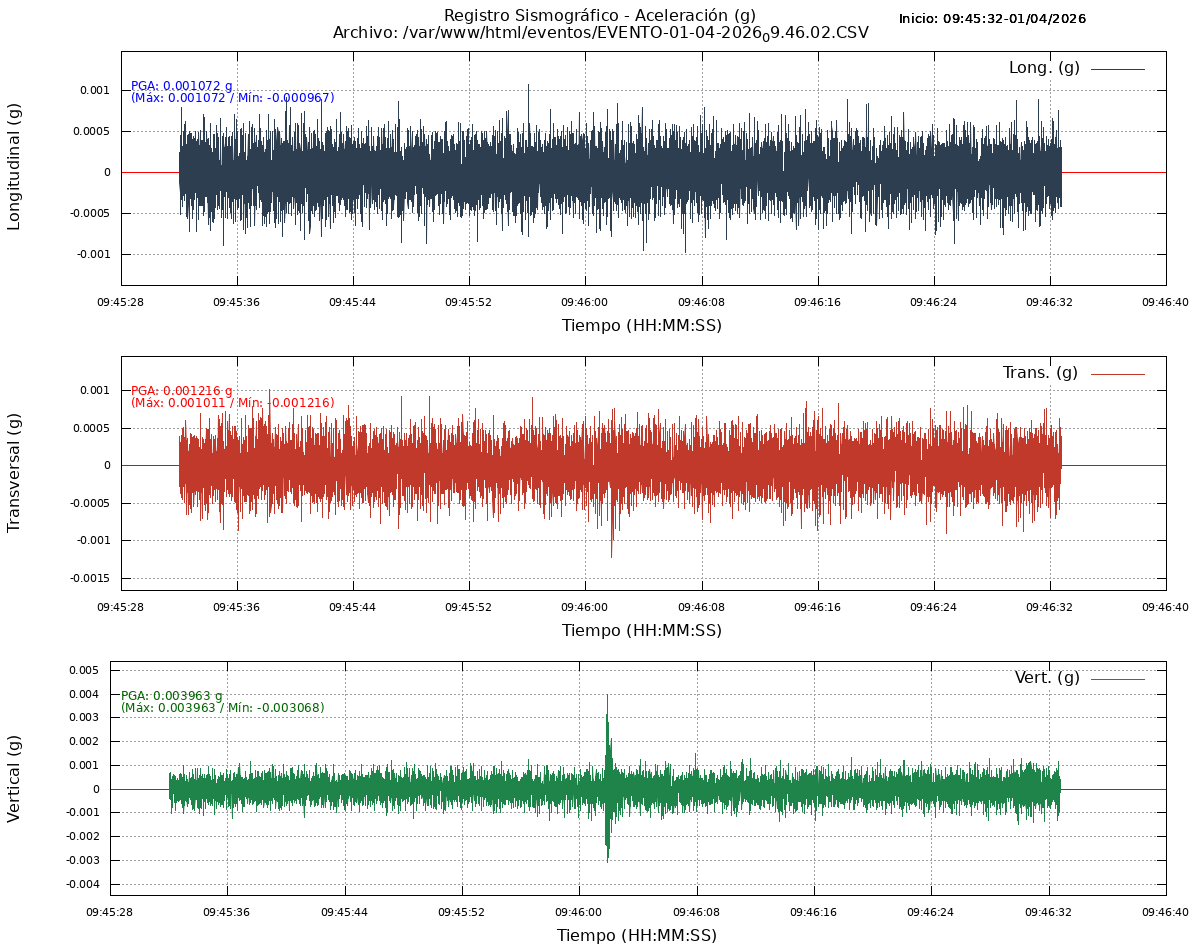Click 'Tiempo (HH:MM:SS)' label below Vertical plot
The height and width of the screenshot is (950, 1200).
pos(637,936)
